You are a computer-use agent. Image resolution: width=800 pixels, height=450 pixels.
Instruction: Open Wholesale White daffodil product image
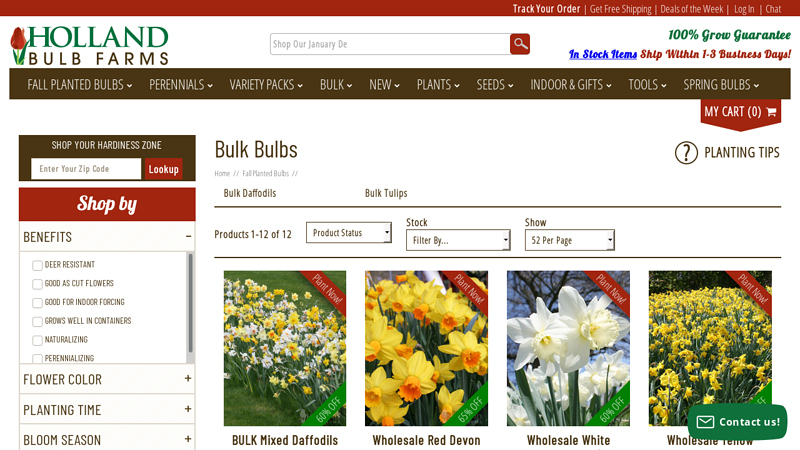568,348
